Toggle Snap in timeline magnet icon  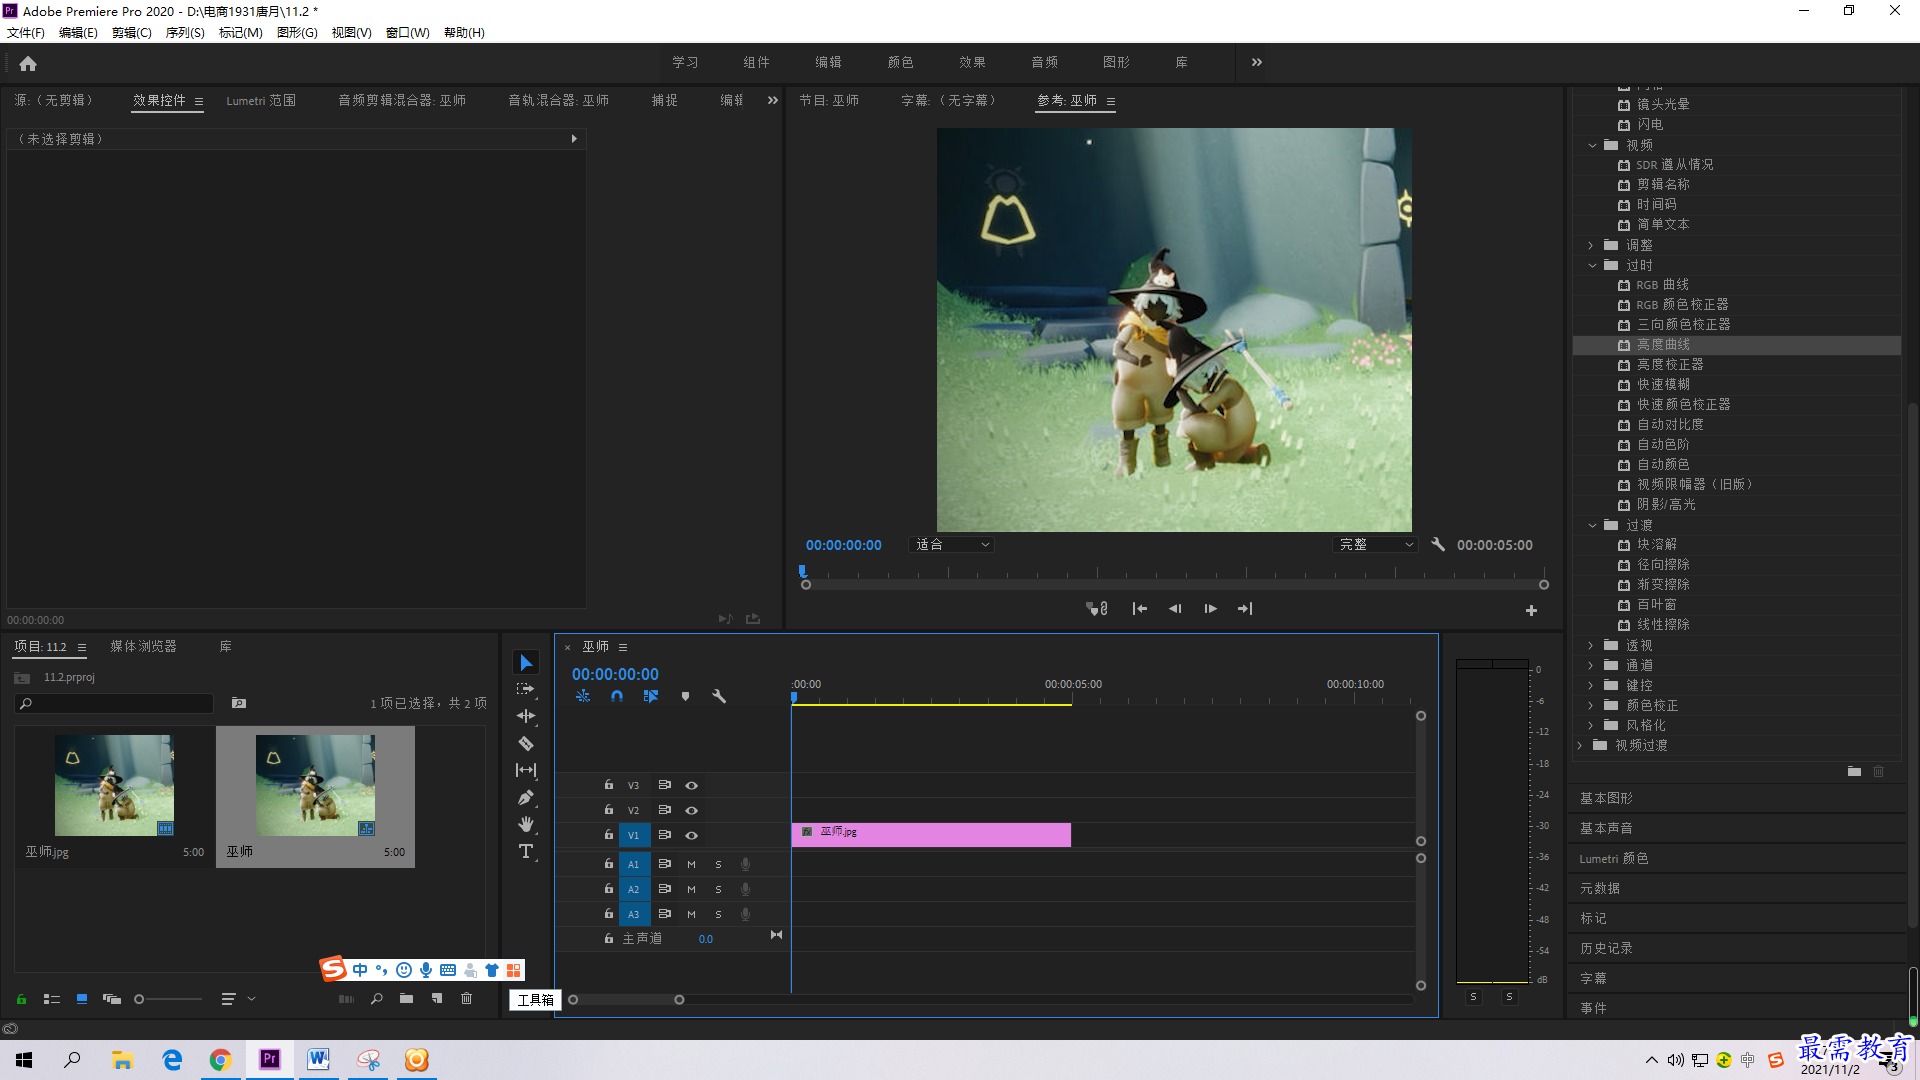point(617,696)
